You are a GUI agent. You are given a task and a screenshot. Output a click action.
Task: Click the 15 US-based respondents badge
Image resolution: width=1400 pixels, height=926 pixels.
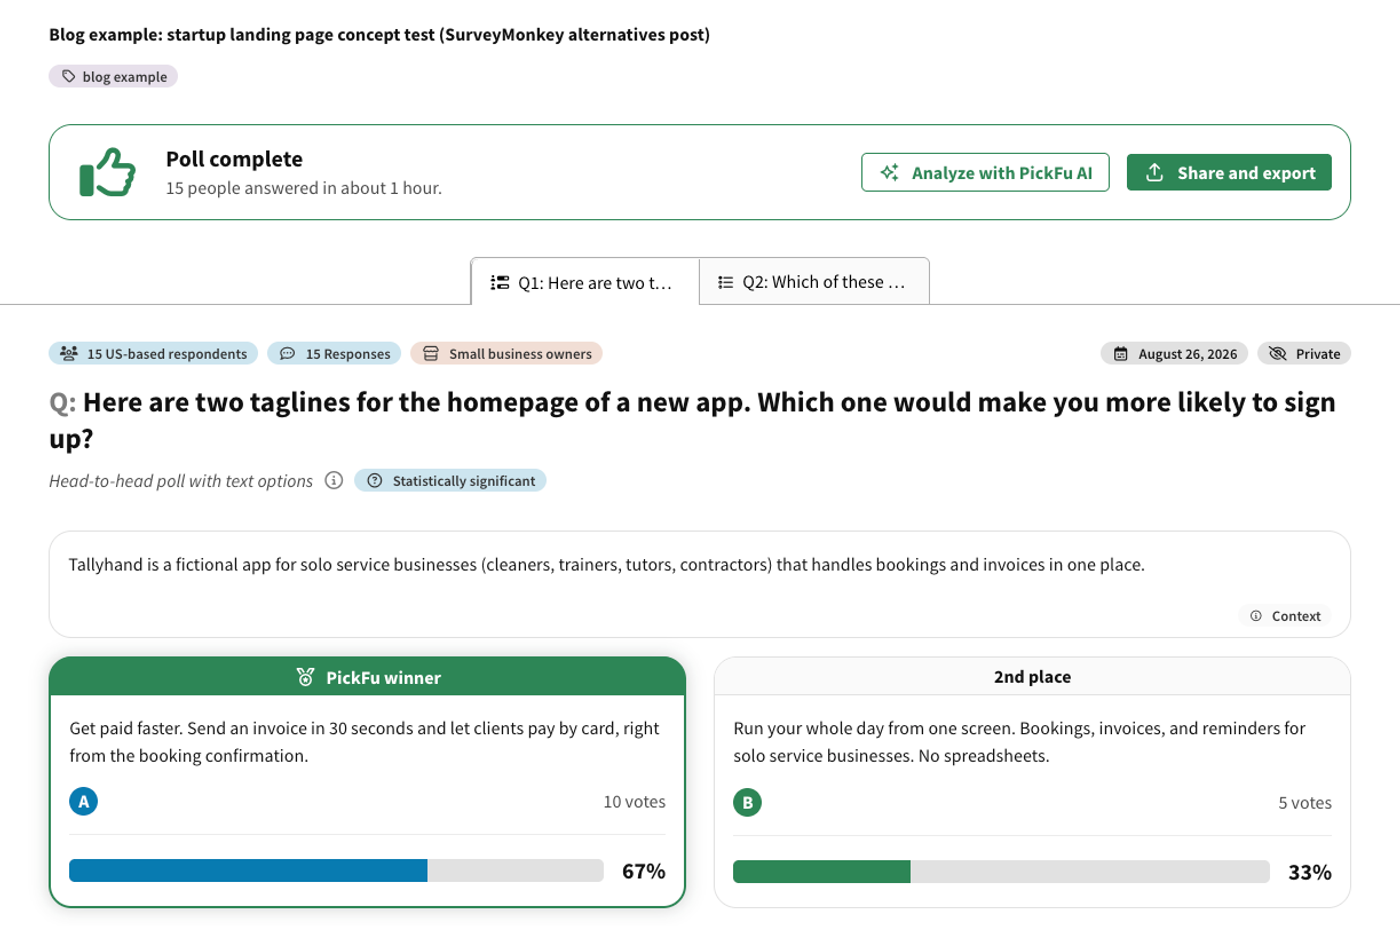pos(153,353)
